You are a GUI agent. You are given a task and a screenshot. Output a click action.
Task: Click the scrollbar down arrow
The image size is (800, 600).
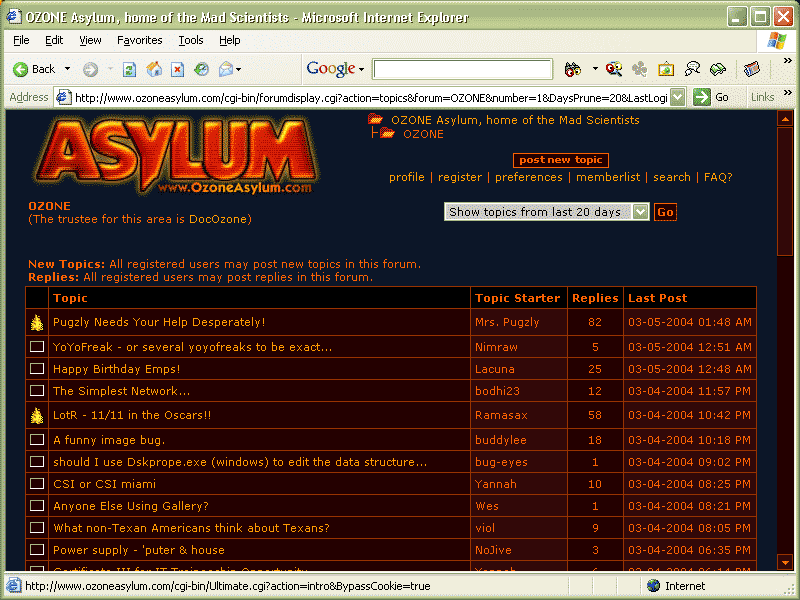pos(784,562)
